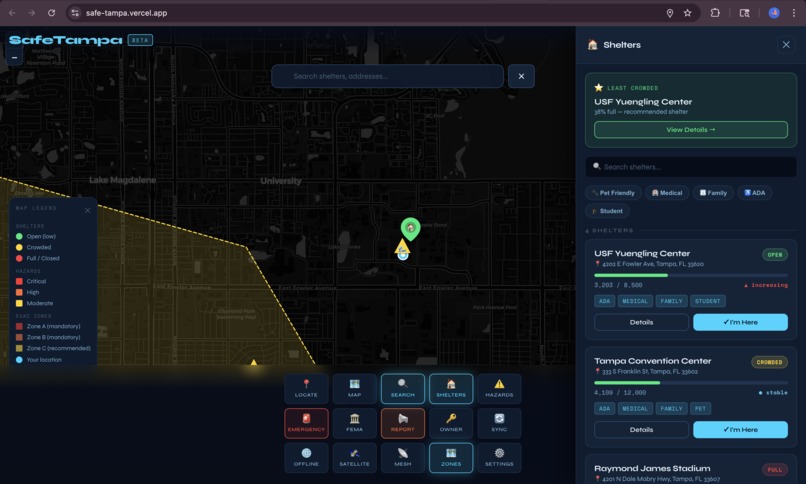Click the Search shelters field in side panel
This screenshot has width=806, height=484.
(691, 167)
